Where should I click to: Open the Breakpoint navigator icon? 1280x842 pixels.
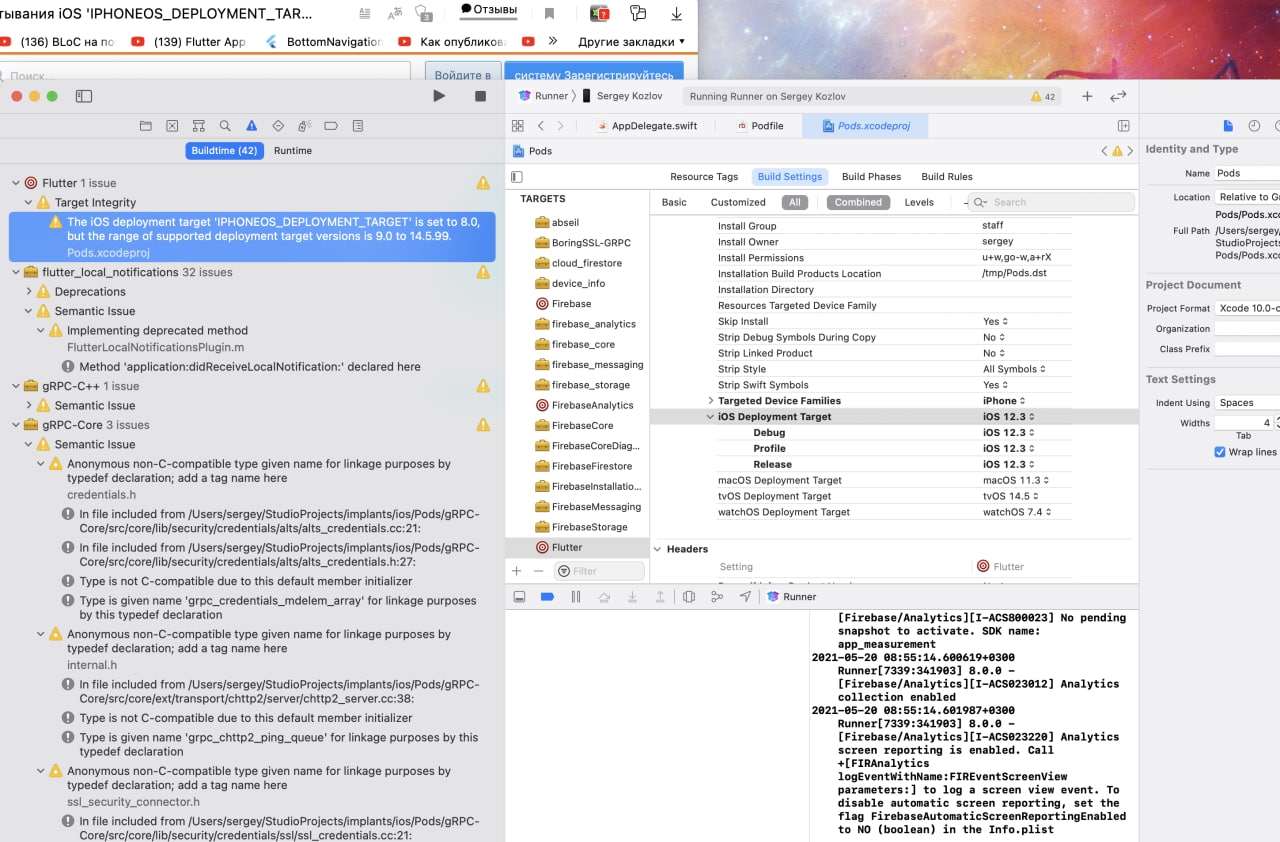(x=331, y=126)
